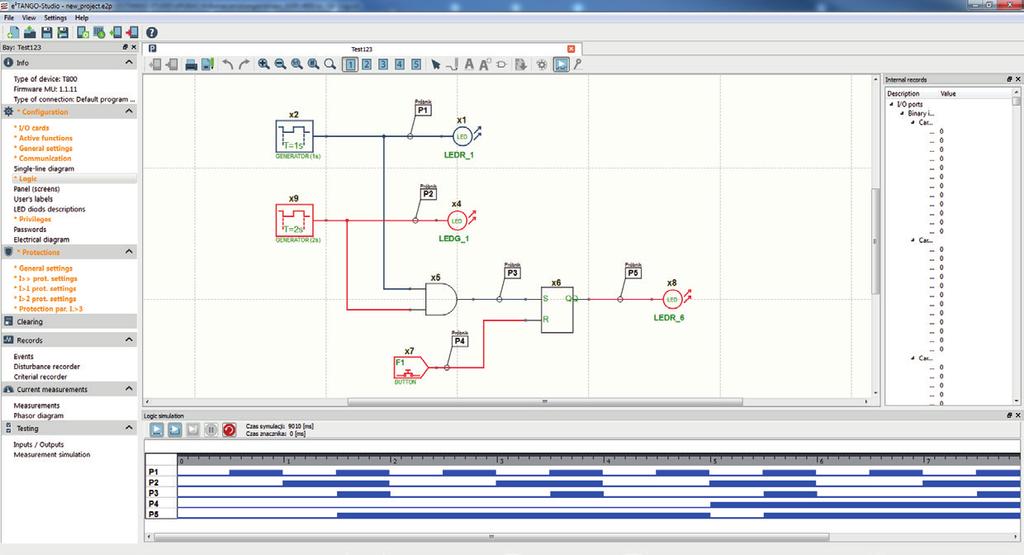Close the Test123 logic tab
This screenshot has height=555, width=1024.
pos(571,49)
